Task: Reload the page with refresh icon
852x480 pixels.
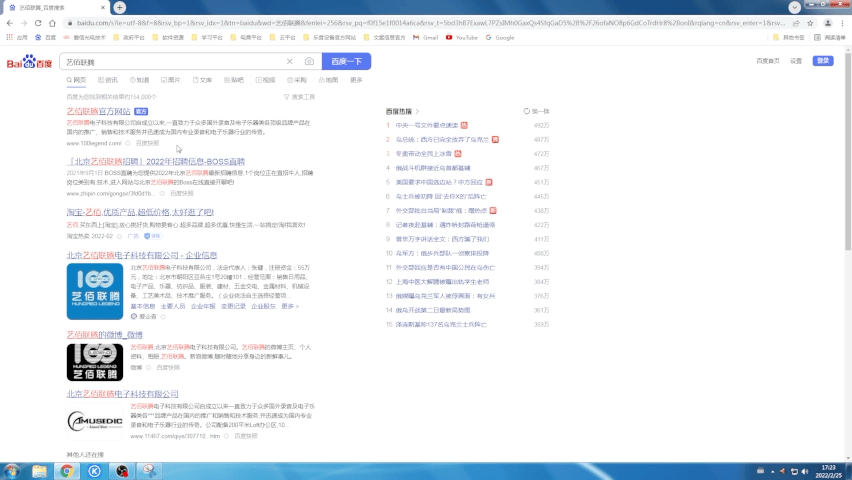Action: click(x=38, y=23)
